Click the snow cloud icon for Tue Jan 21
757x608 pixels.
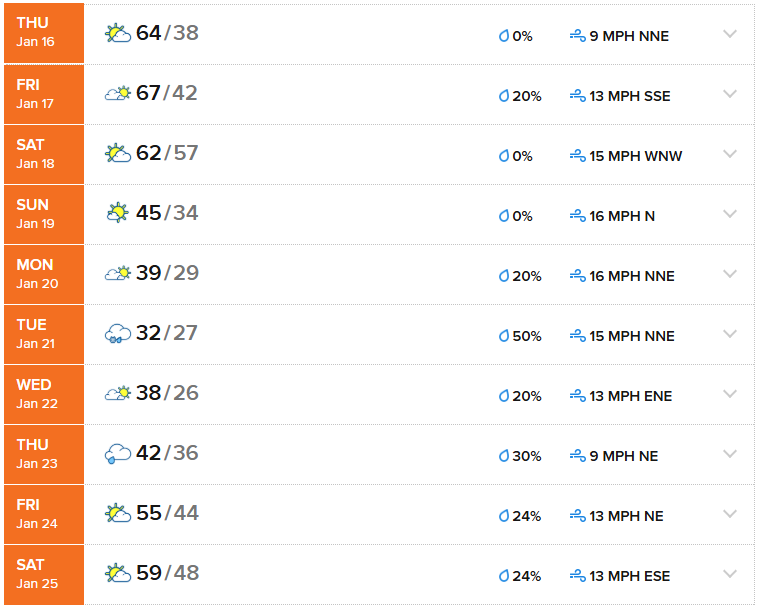(x=118, y=333)
